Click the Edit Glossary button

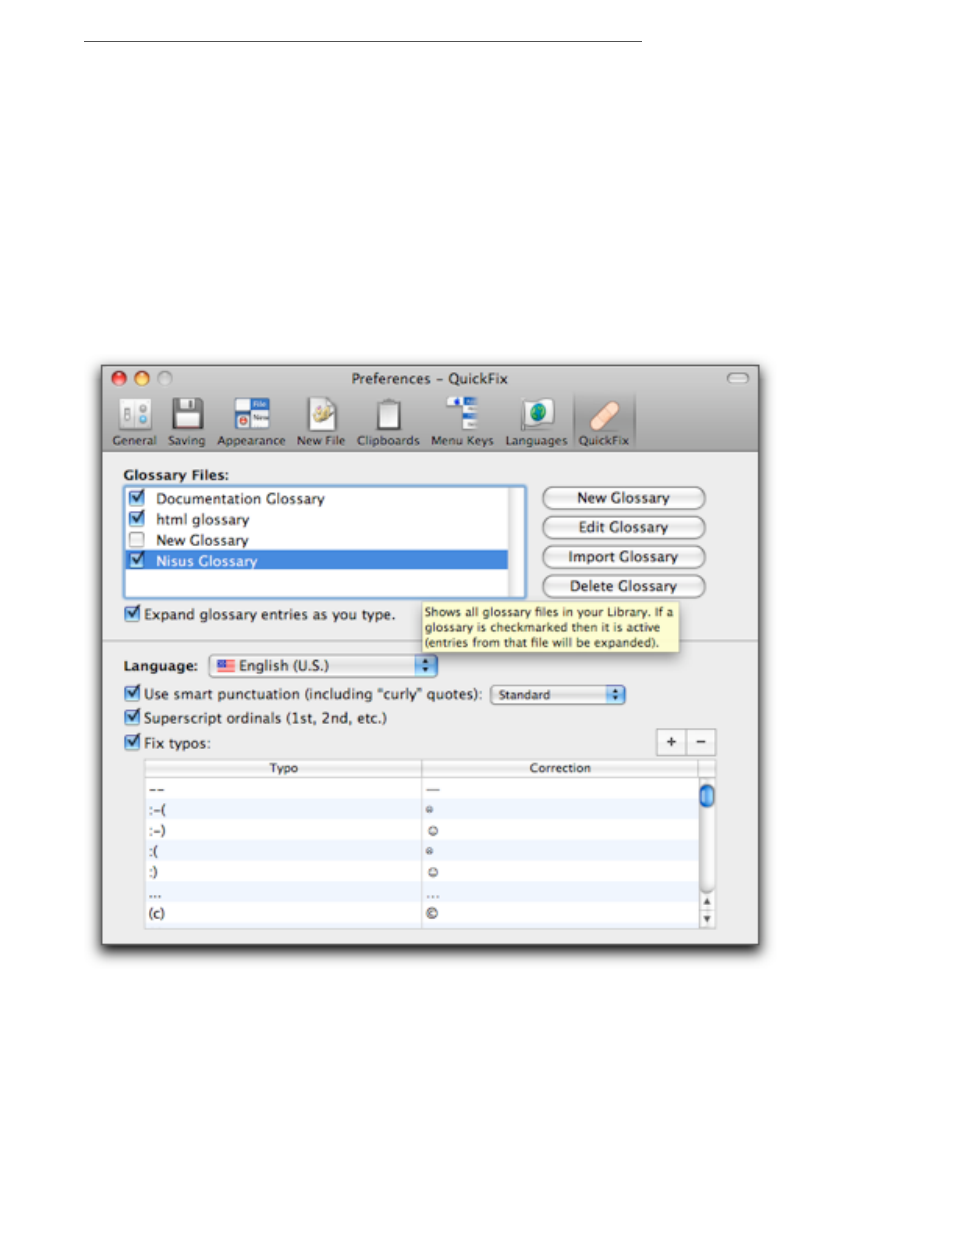click(x=623, y=527)
